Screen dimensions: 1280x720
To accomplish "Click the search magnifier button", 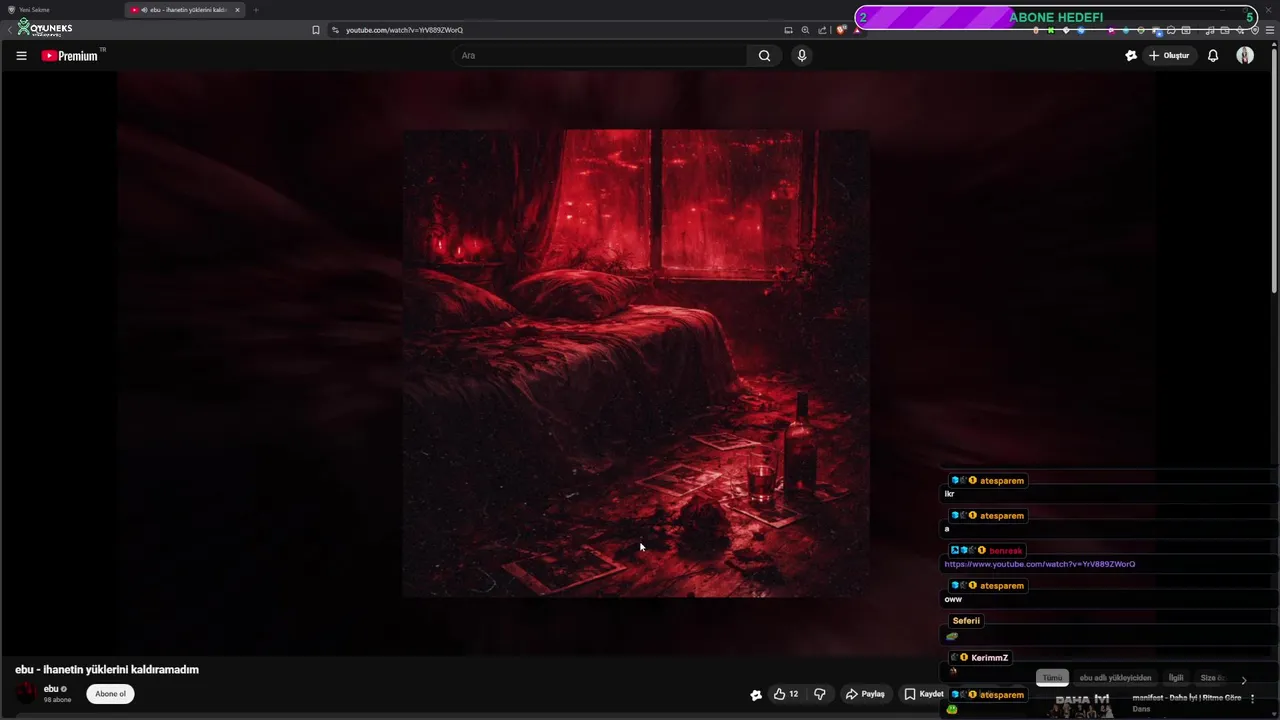I will pyautogui.click(x=764, y=56).
